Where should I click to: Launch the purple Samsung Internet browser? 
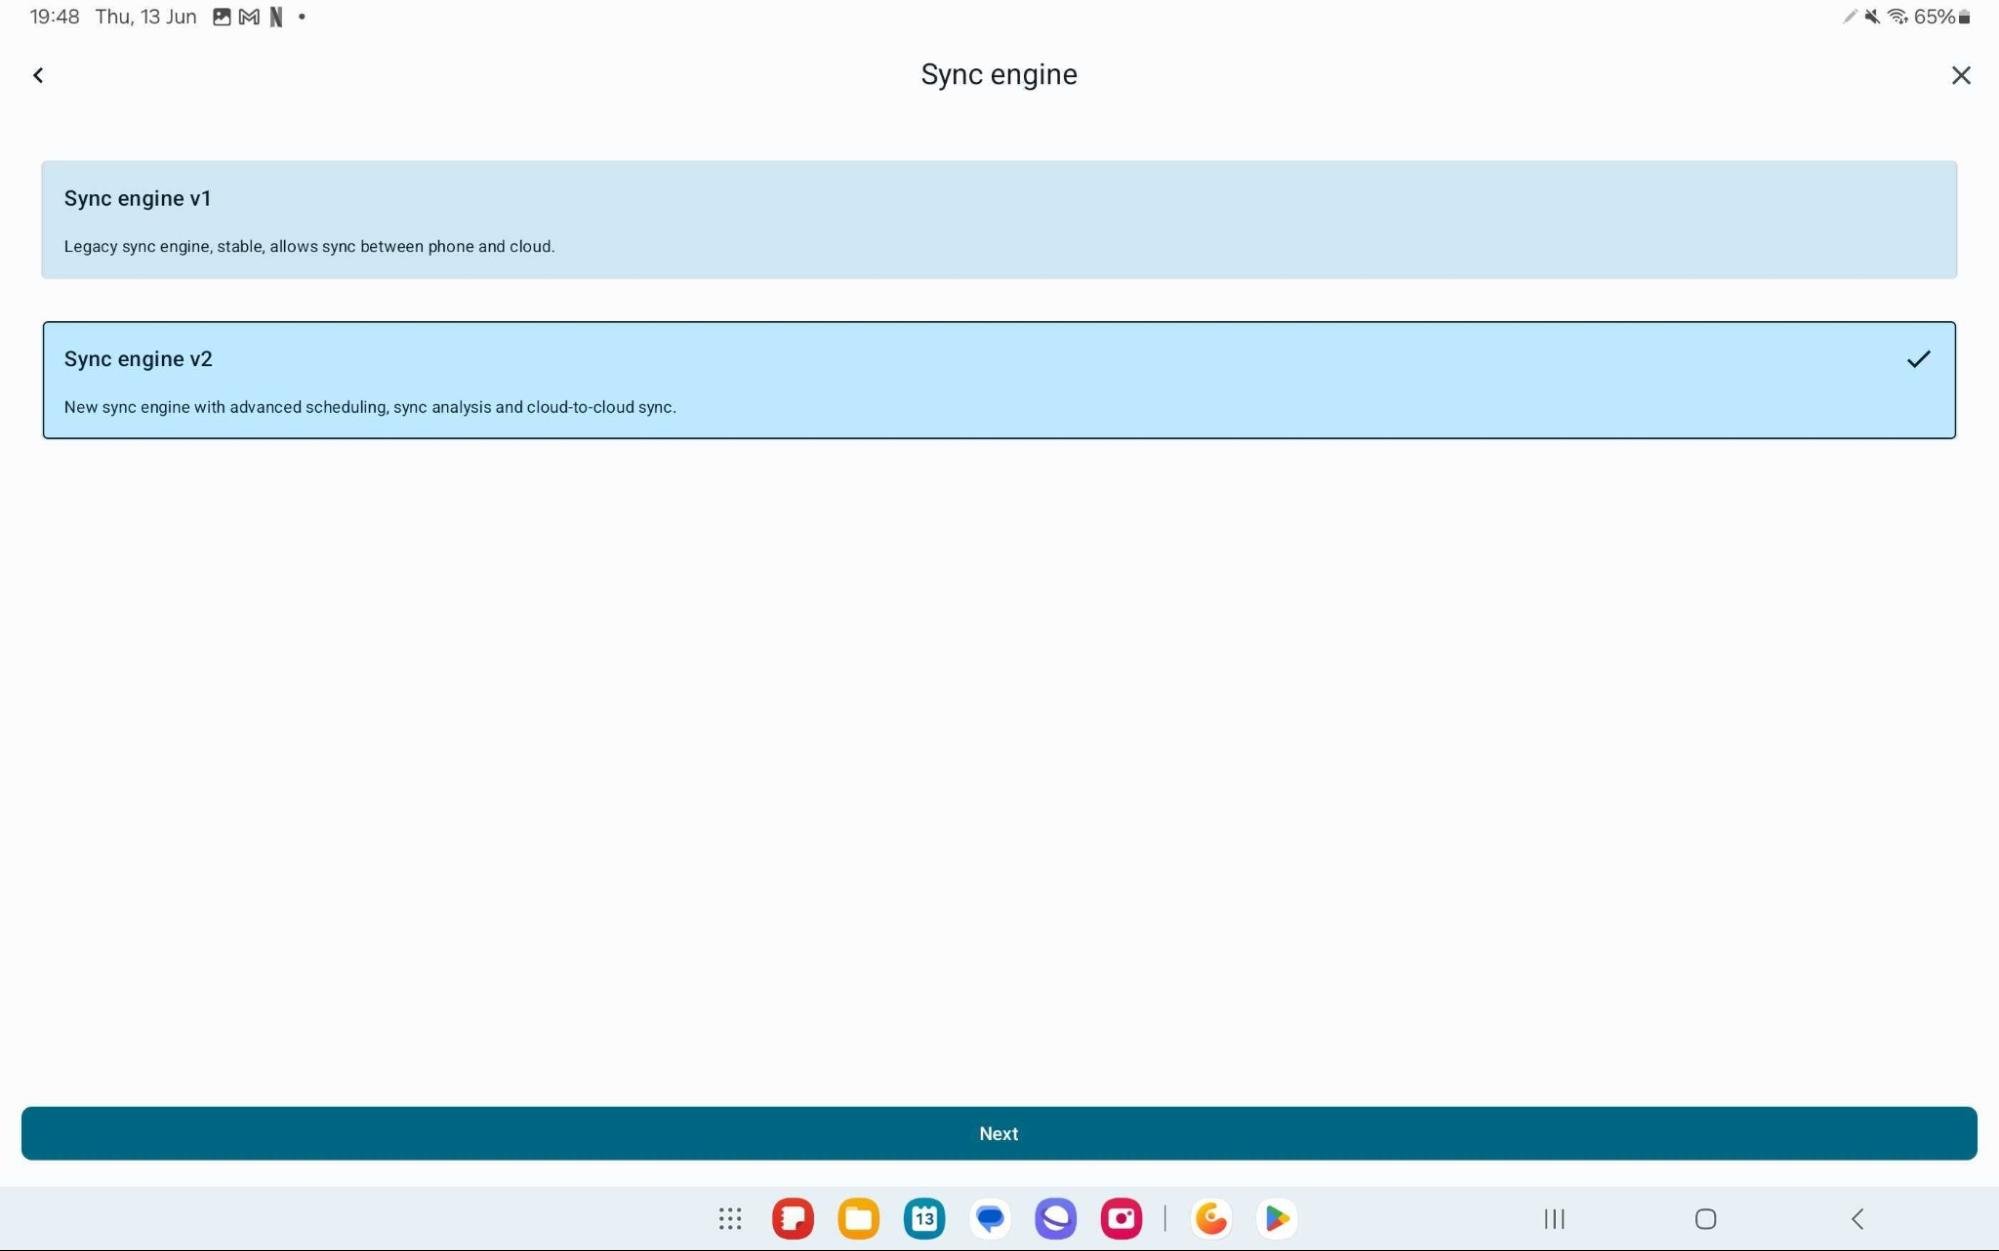tap(1055, 1218)
